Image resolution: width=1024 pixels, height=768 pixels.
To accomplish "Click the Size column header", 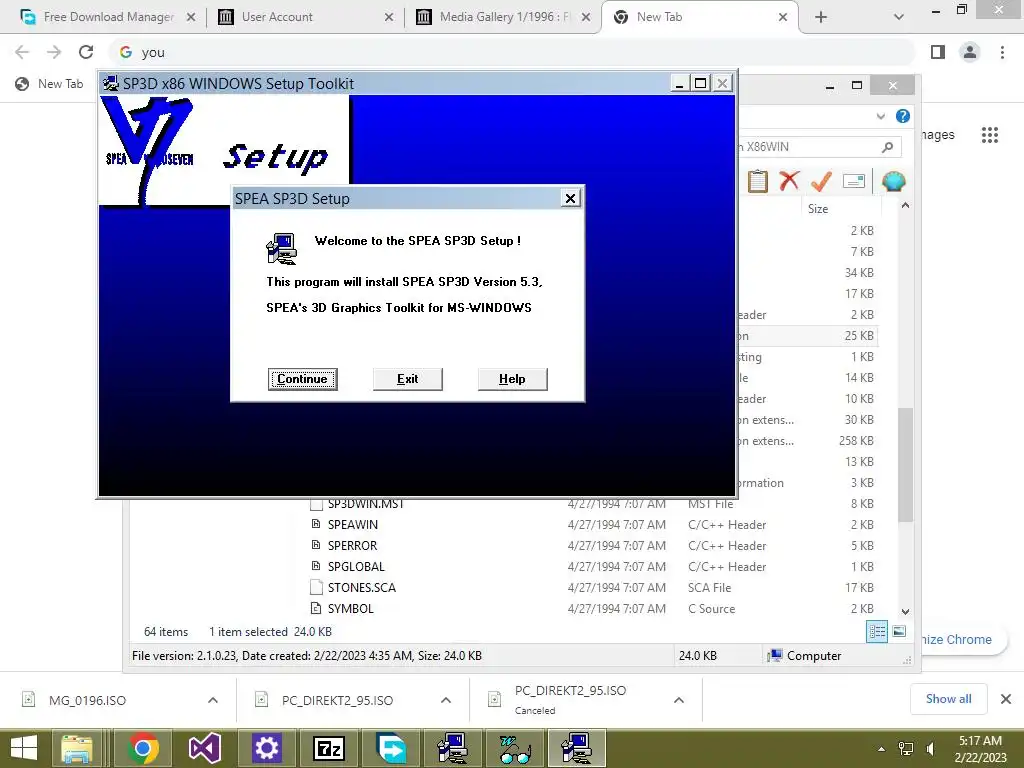I will tap(818, 209).
